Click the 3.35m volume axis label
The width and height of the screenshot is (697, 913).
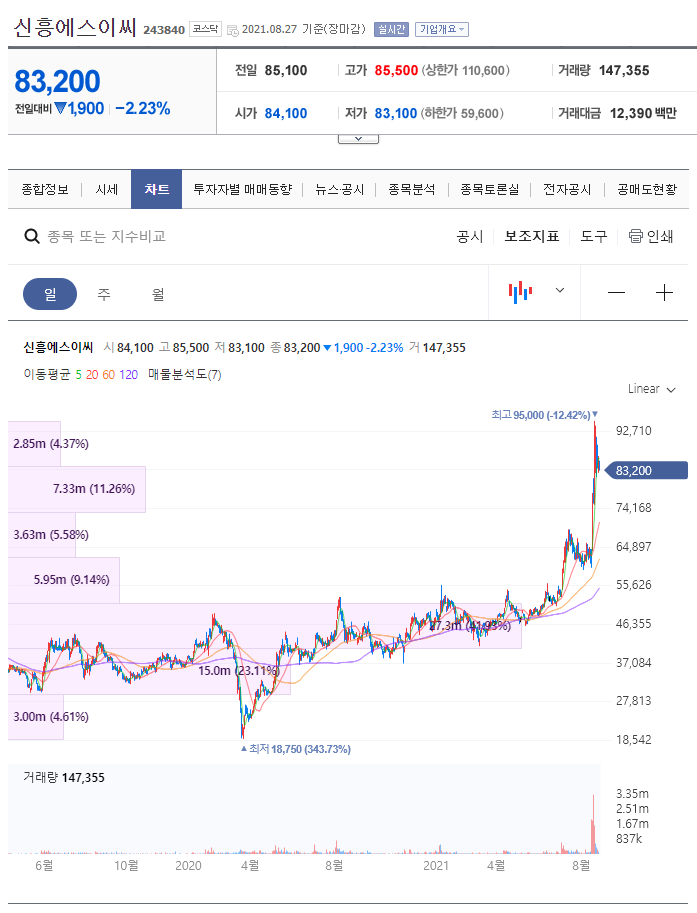[x=632, y=794]
